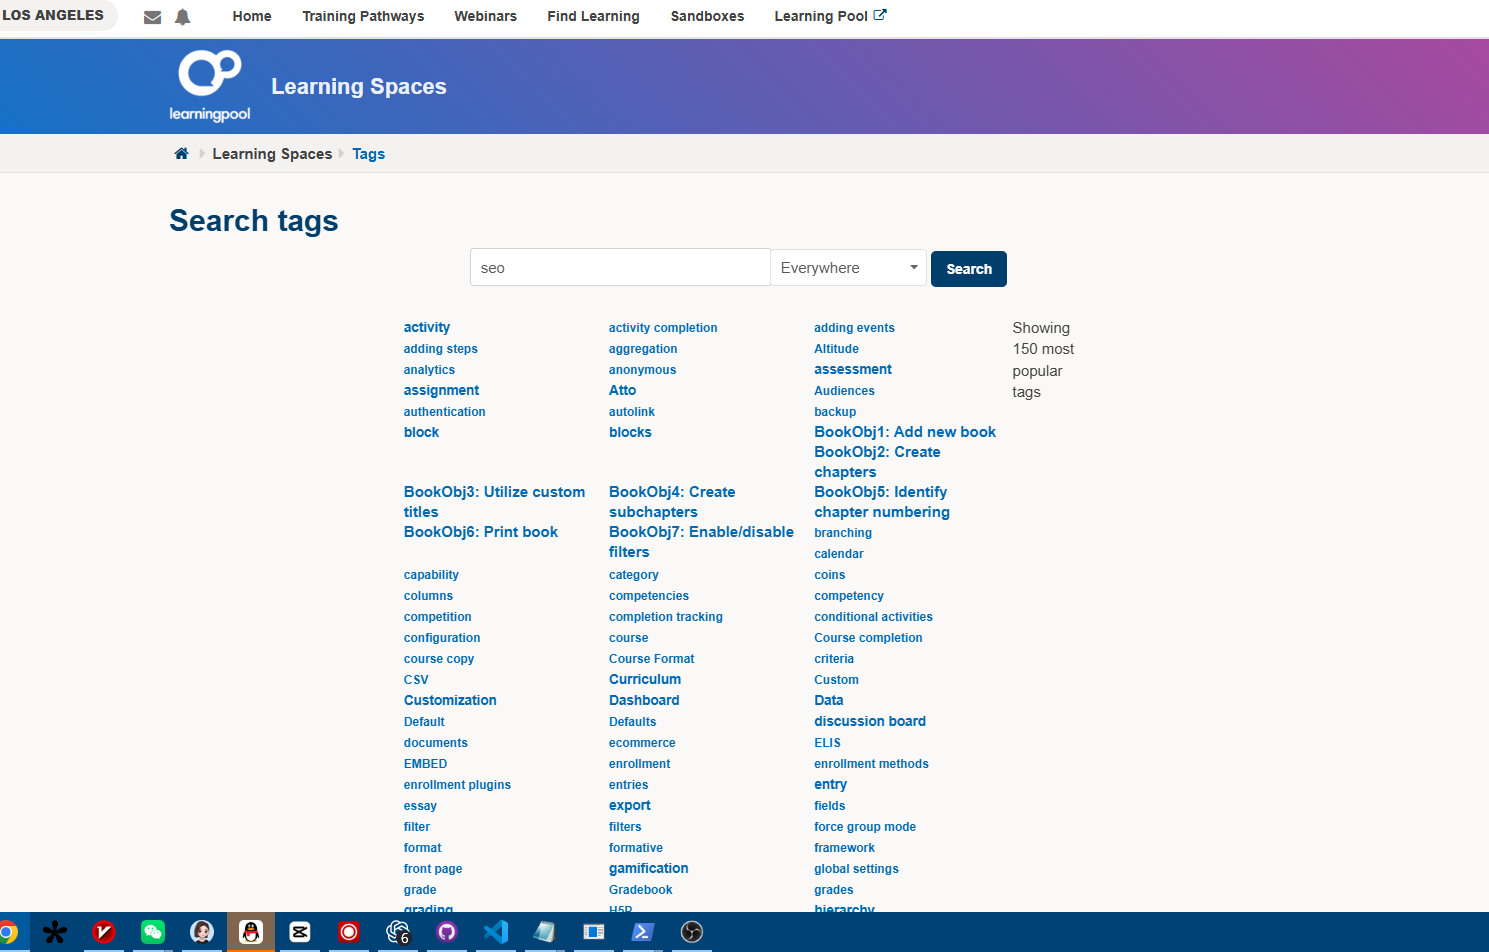Open OBS Studio from the taskbar

click(692, 932)
